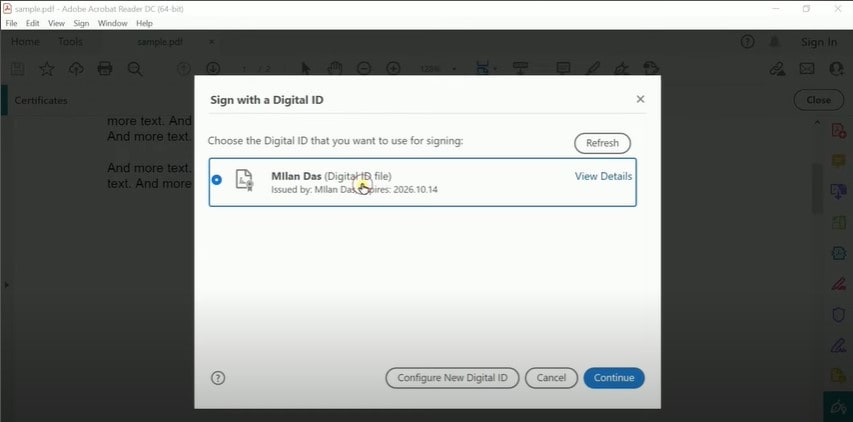Select the Milan Das Digital ID radio button
Viewport: 853px width, 422px height.
point(217,180)
